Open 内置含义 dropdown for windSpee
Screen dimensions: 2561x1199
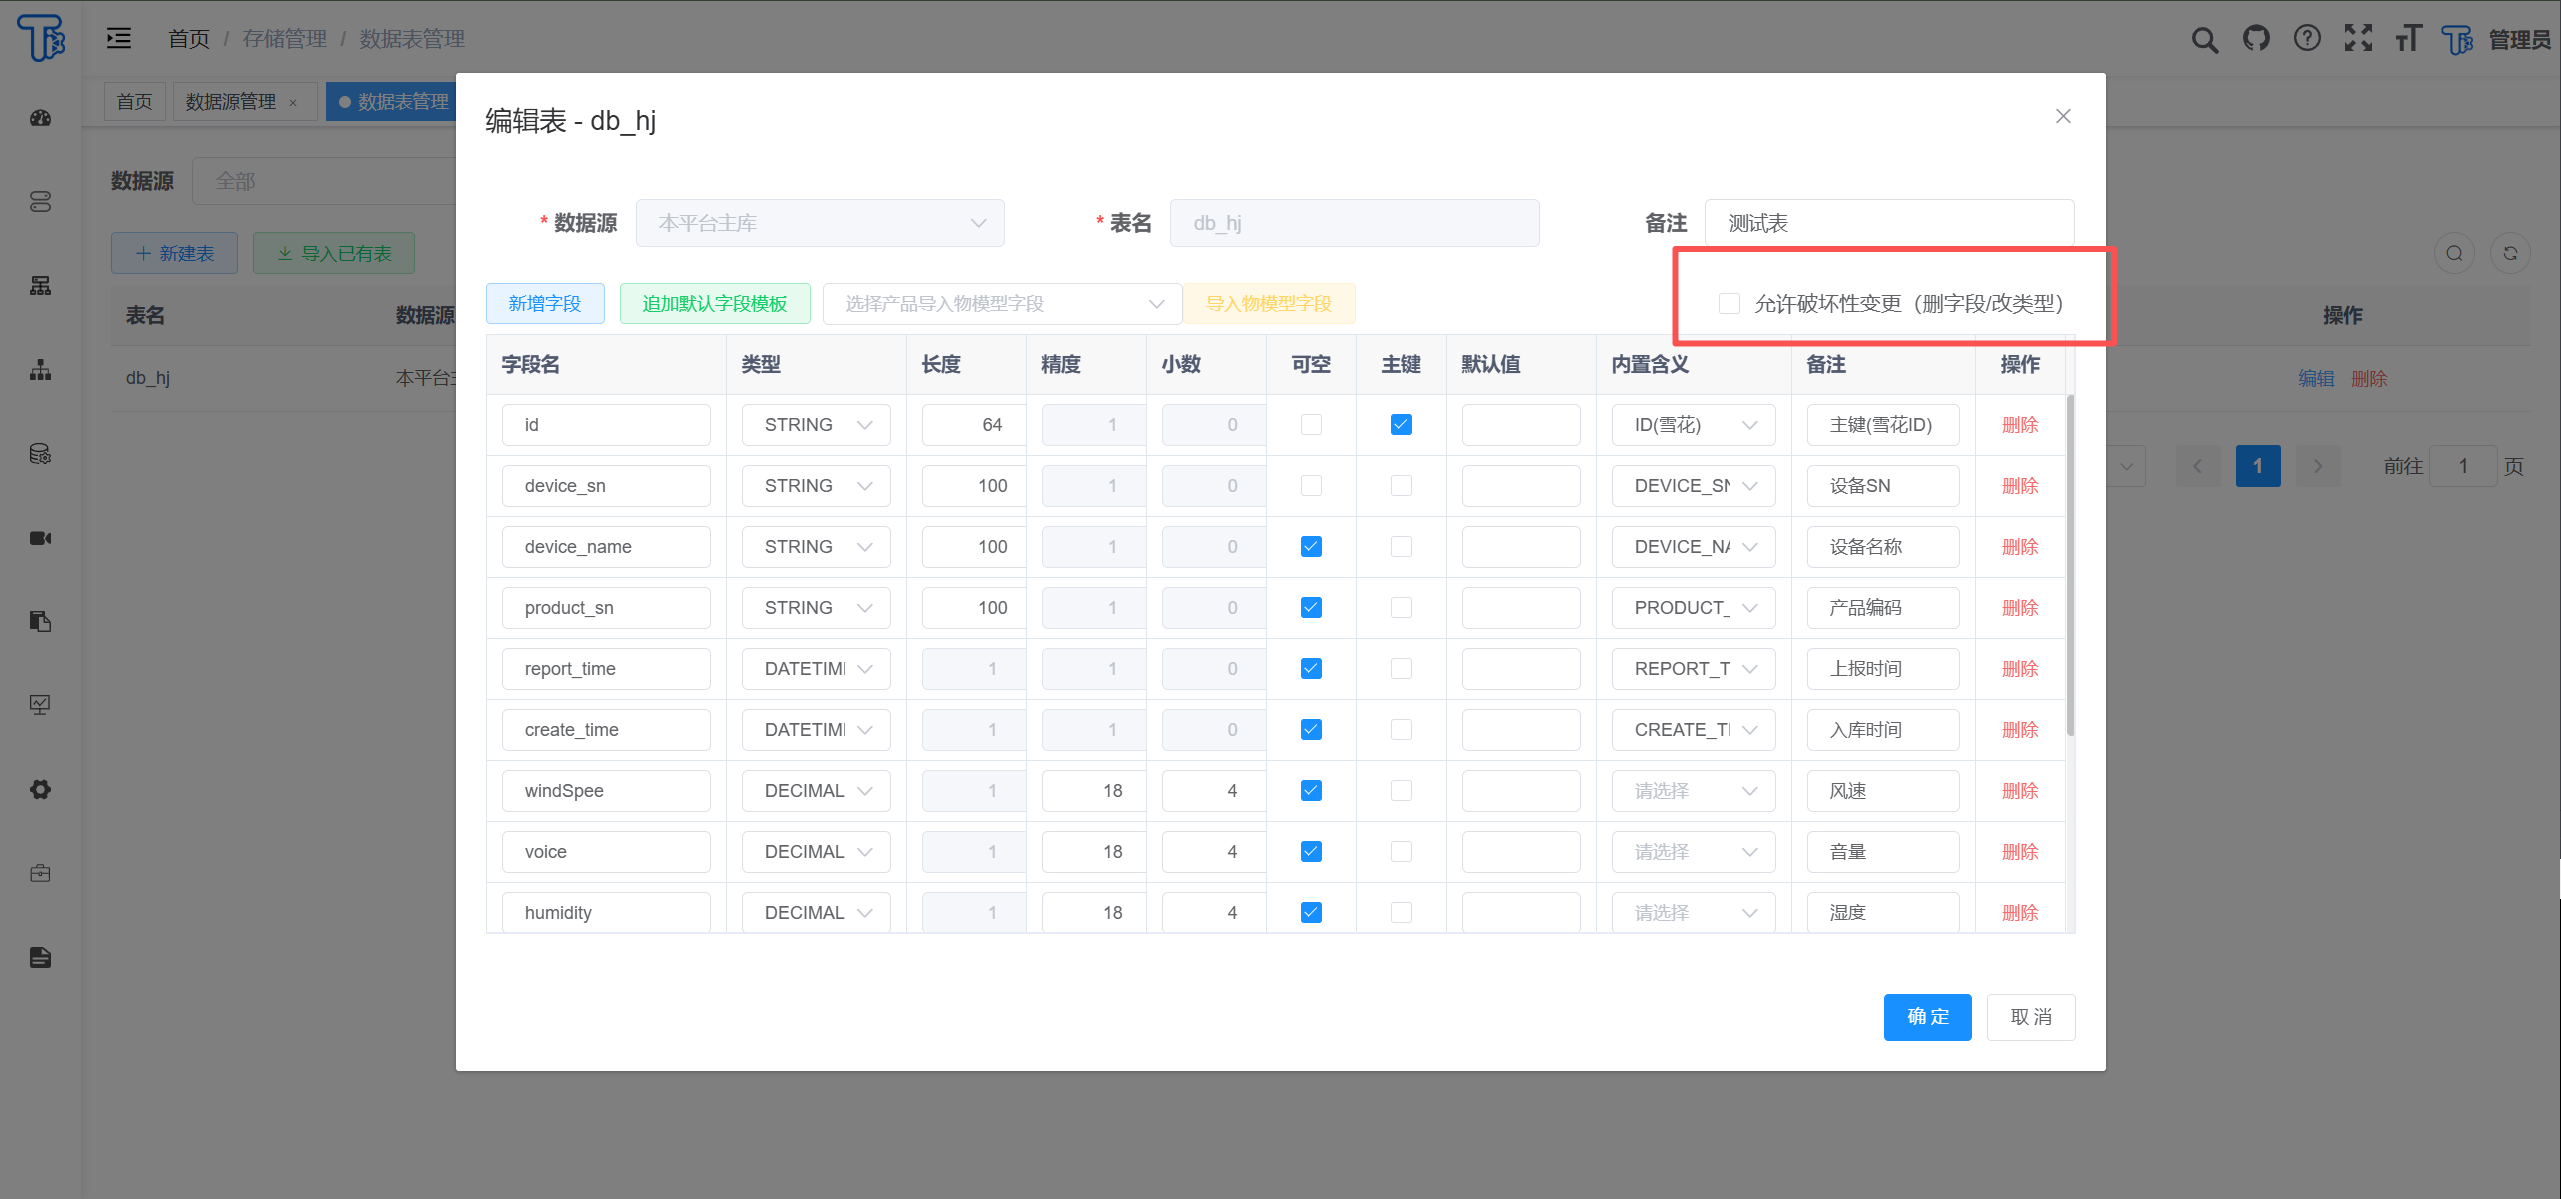click(1693, 791)
